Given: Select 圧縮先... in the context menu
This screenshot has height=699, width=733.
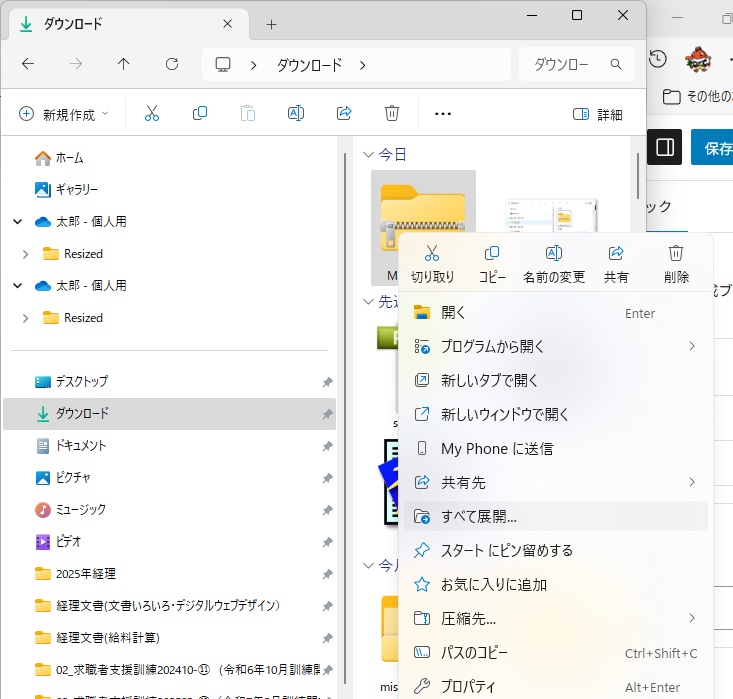Looking at the screenshot, I should pos(555,619).
